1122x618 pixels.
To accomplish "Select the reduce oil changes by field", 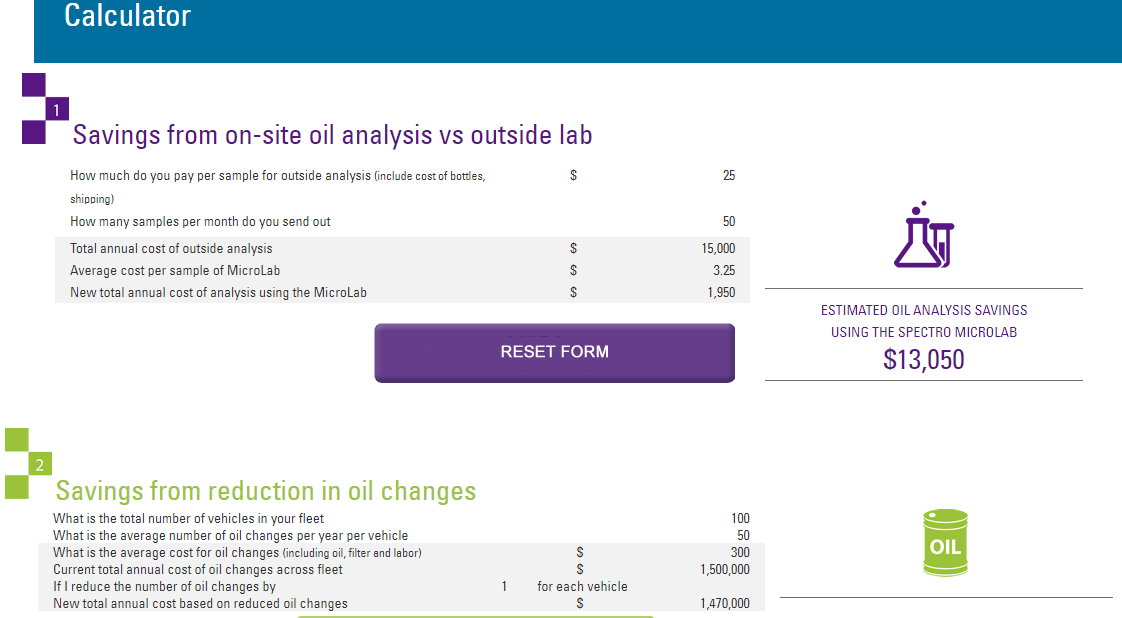I will pyautogui.click(x=505, y=587).
